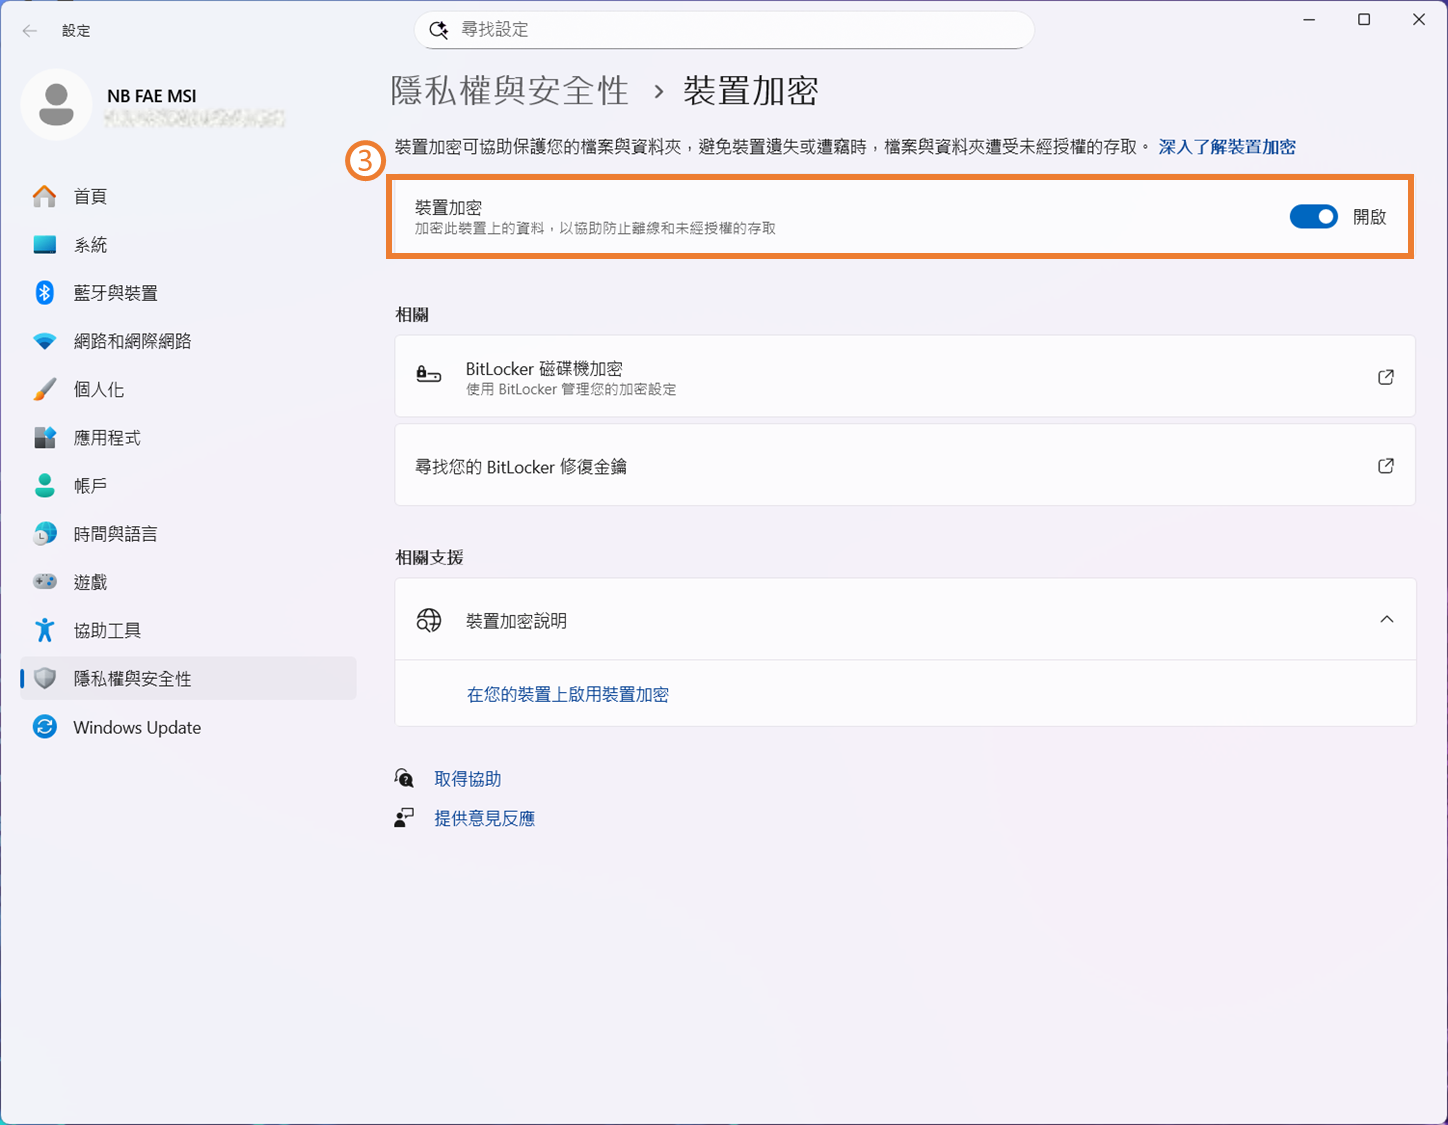The image size is (1448, 1125).
Task: Click the Wi-Fi icon for 網路和網際網路
Action: (x=45, y=341)
